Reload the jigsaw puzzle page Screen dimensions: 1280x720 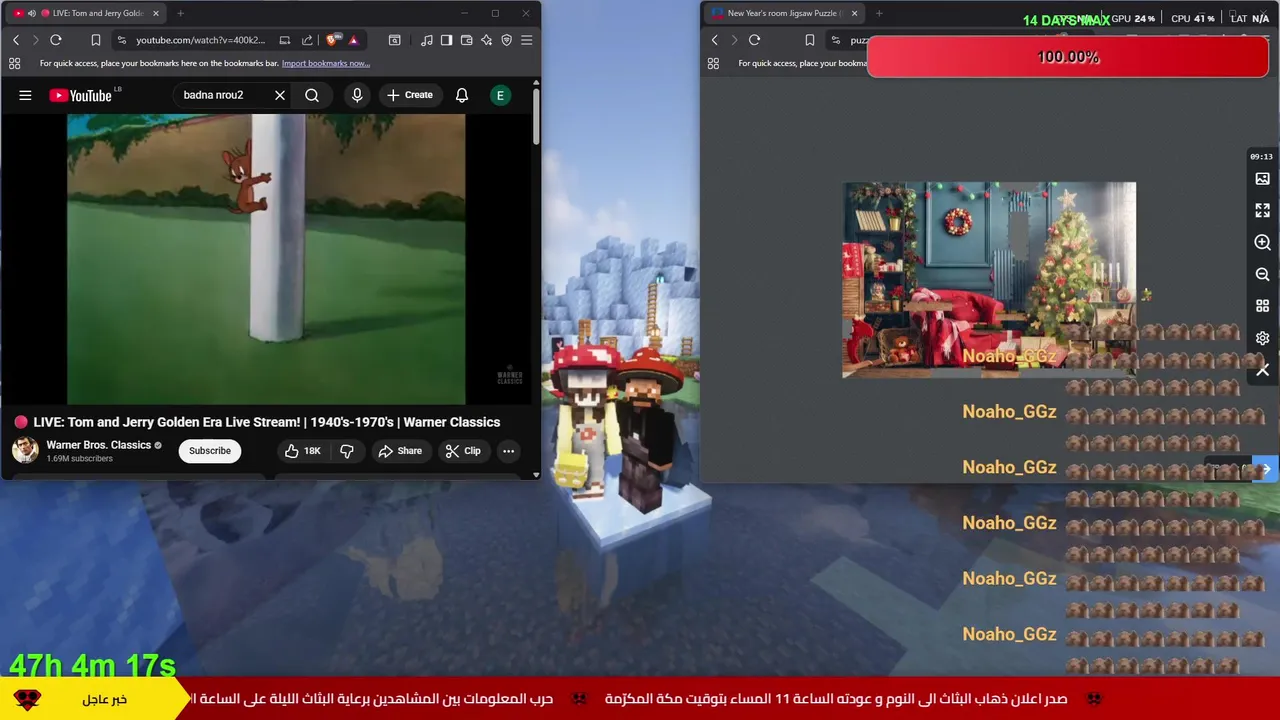tap(754, 40)
